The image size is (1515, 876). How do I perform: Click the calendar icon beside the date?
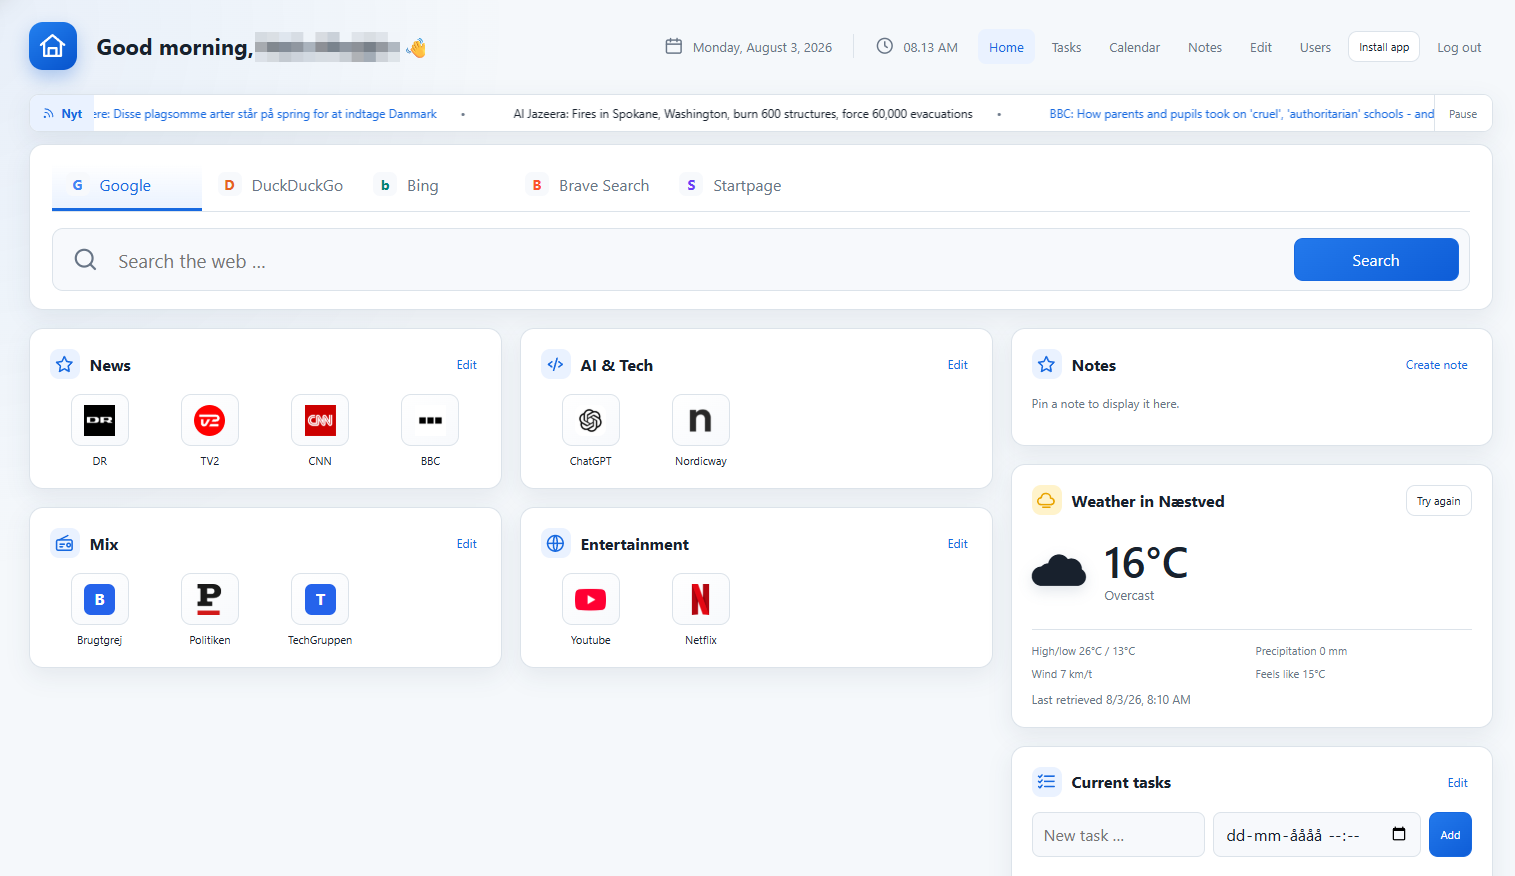674,46
